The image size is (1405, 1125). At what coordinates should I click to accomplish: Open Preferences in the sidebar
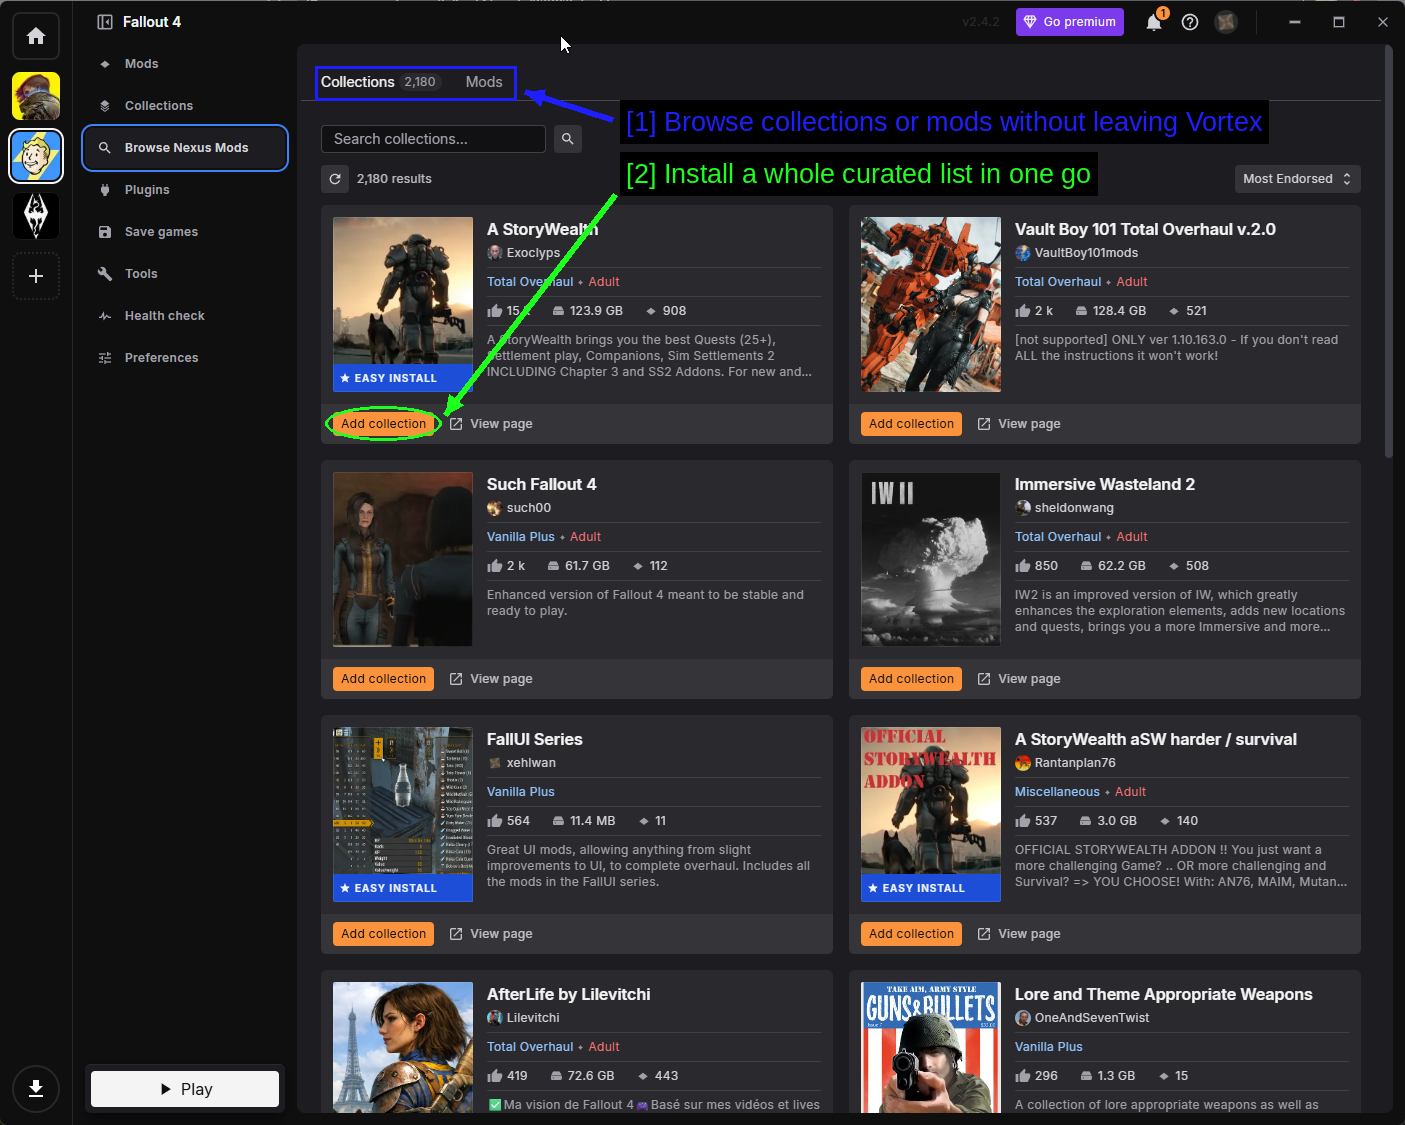185,358
